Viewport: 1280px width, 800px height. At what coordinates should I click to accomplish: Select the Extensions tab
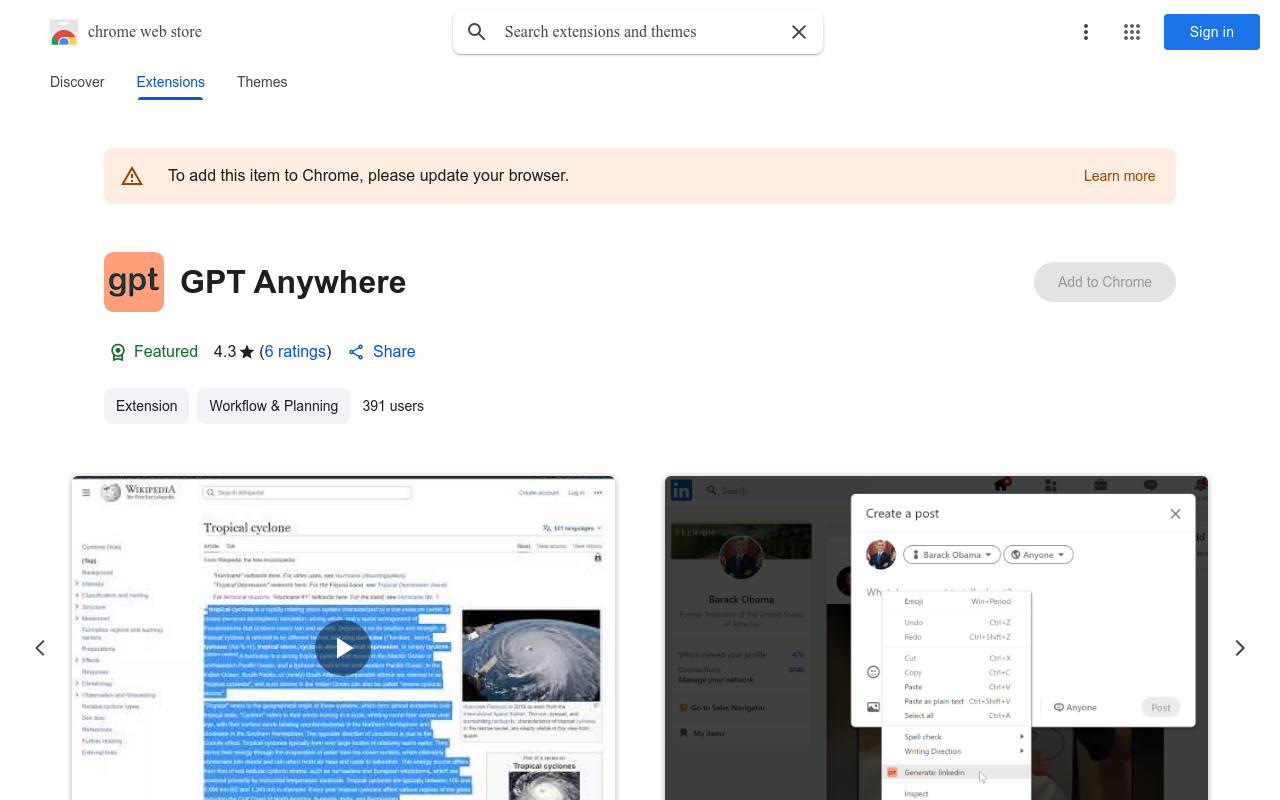(x=171, y=82)
